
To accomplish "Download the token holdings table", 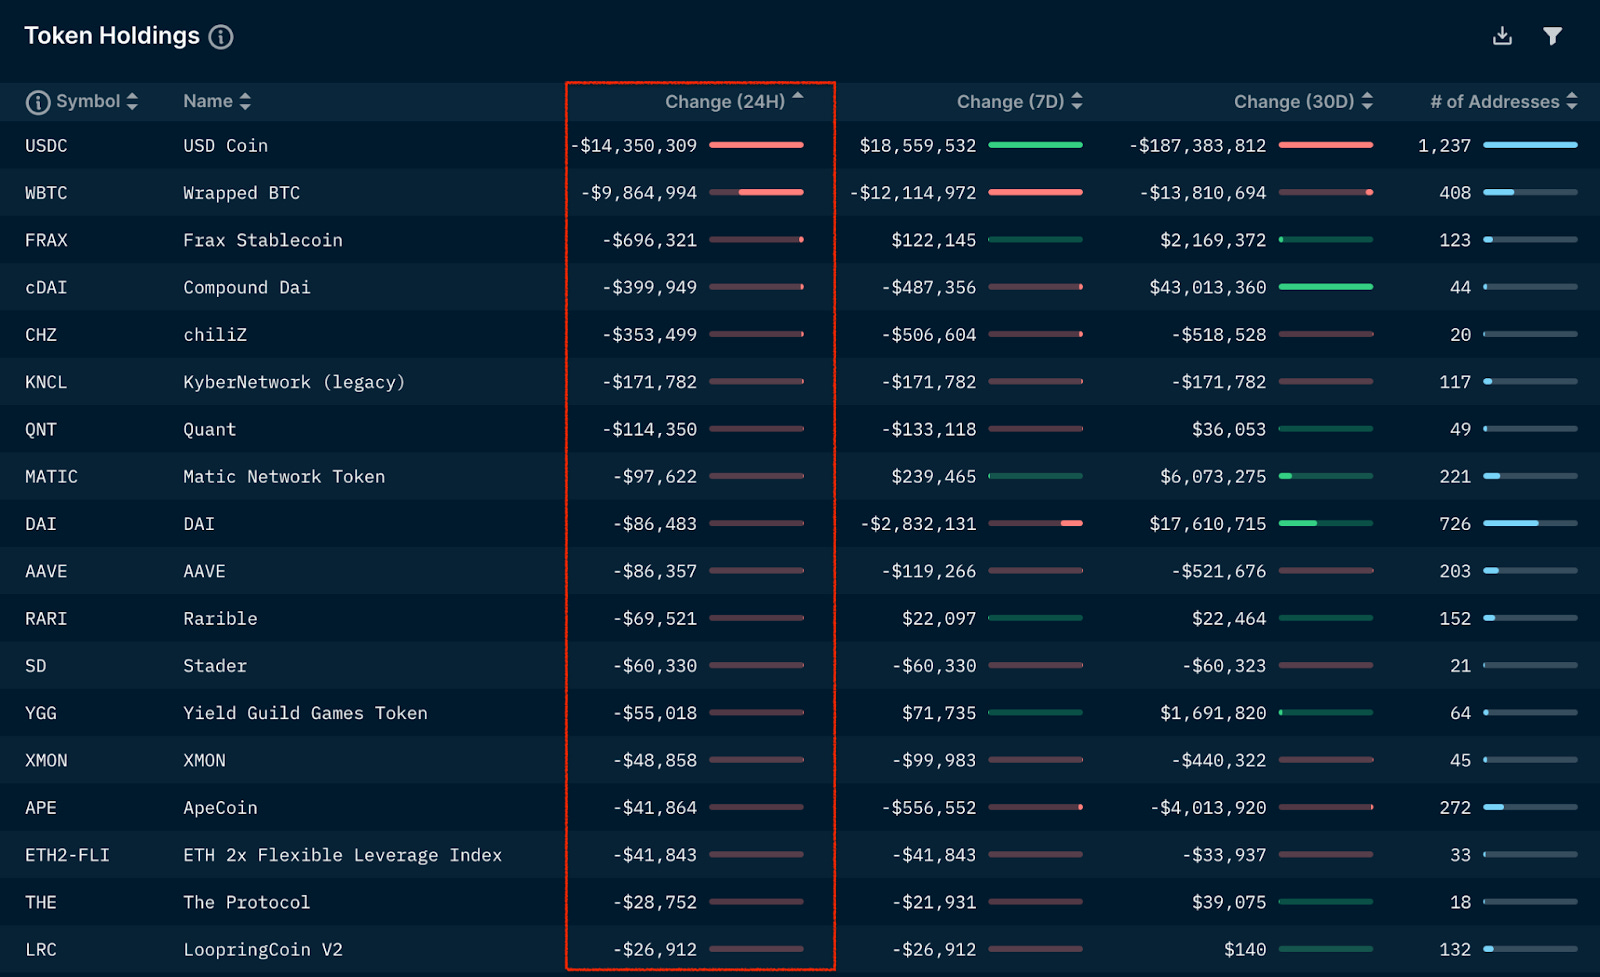I will tap(1502, 36).
